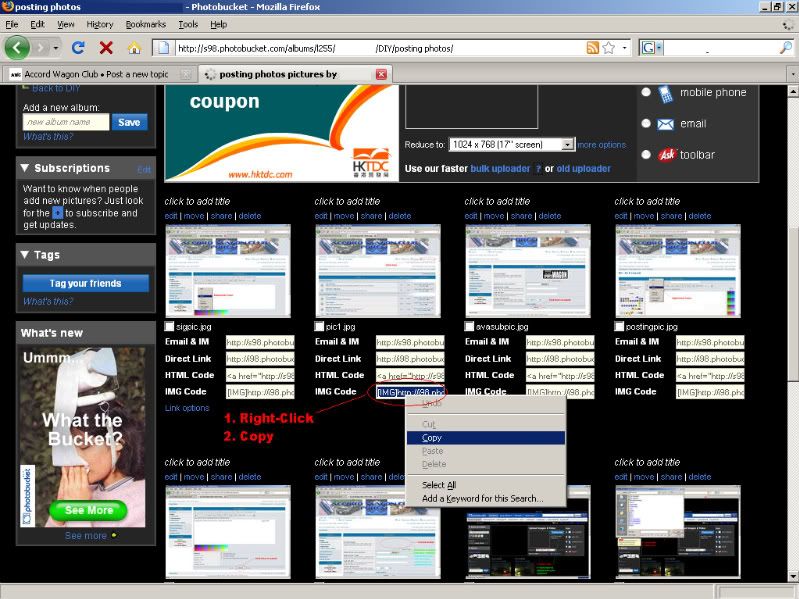Reload the page with the blue refresh icon

78,48
